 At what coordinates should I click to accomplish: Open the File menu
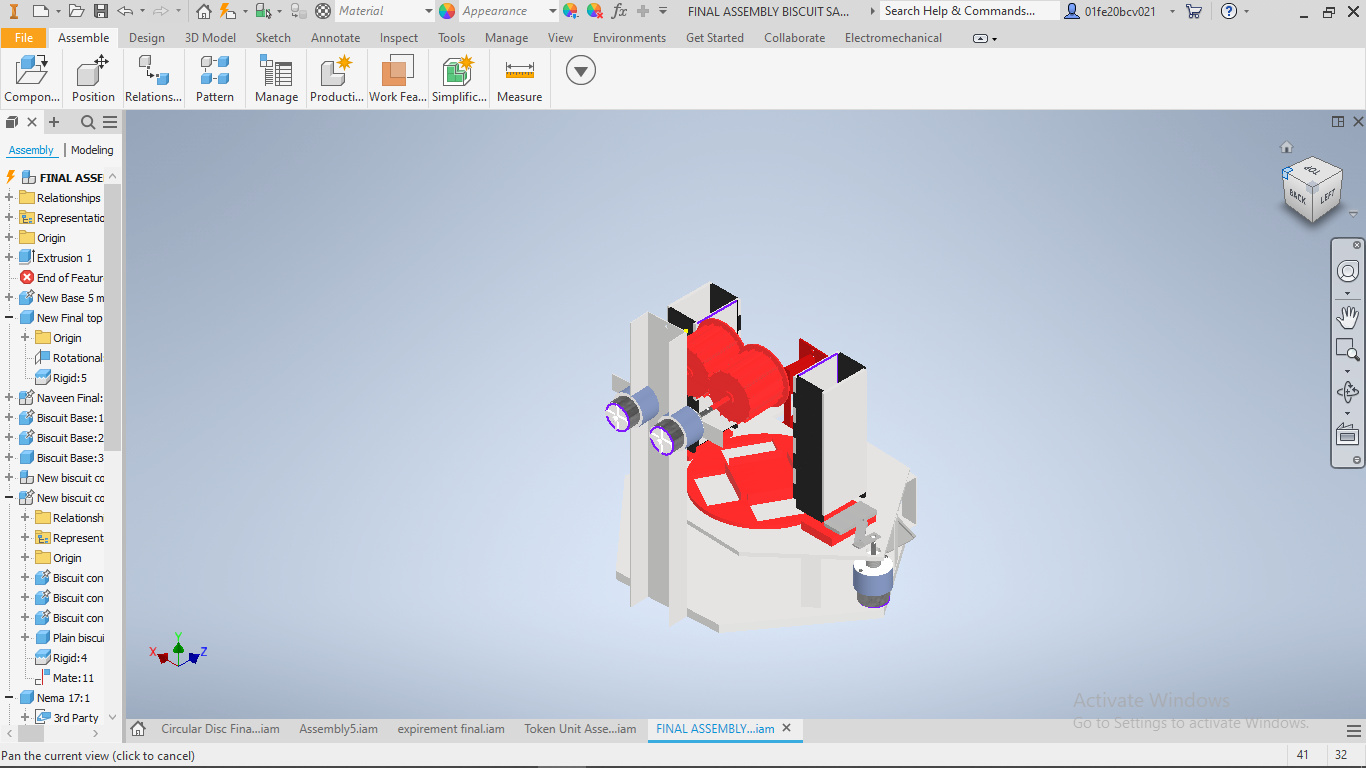pos(24,38)
